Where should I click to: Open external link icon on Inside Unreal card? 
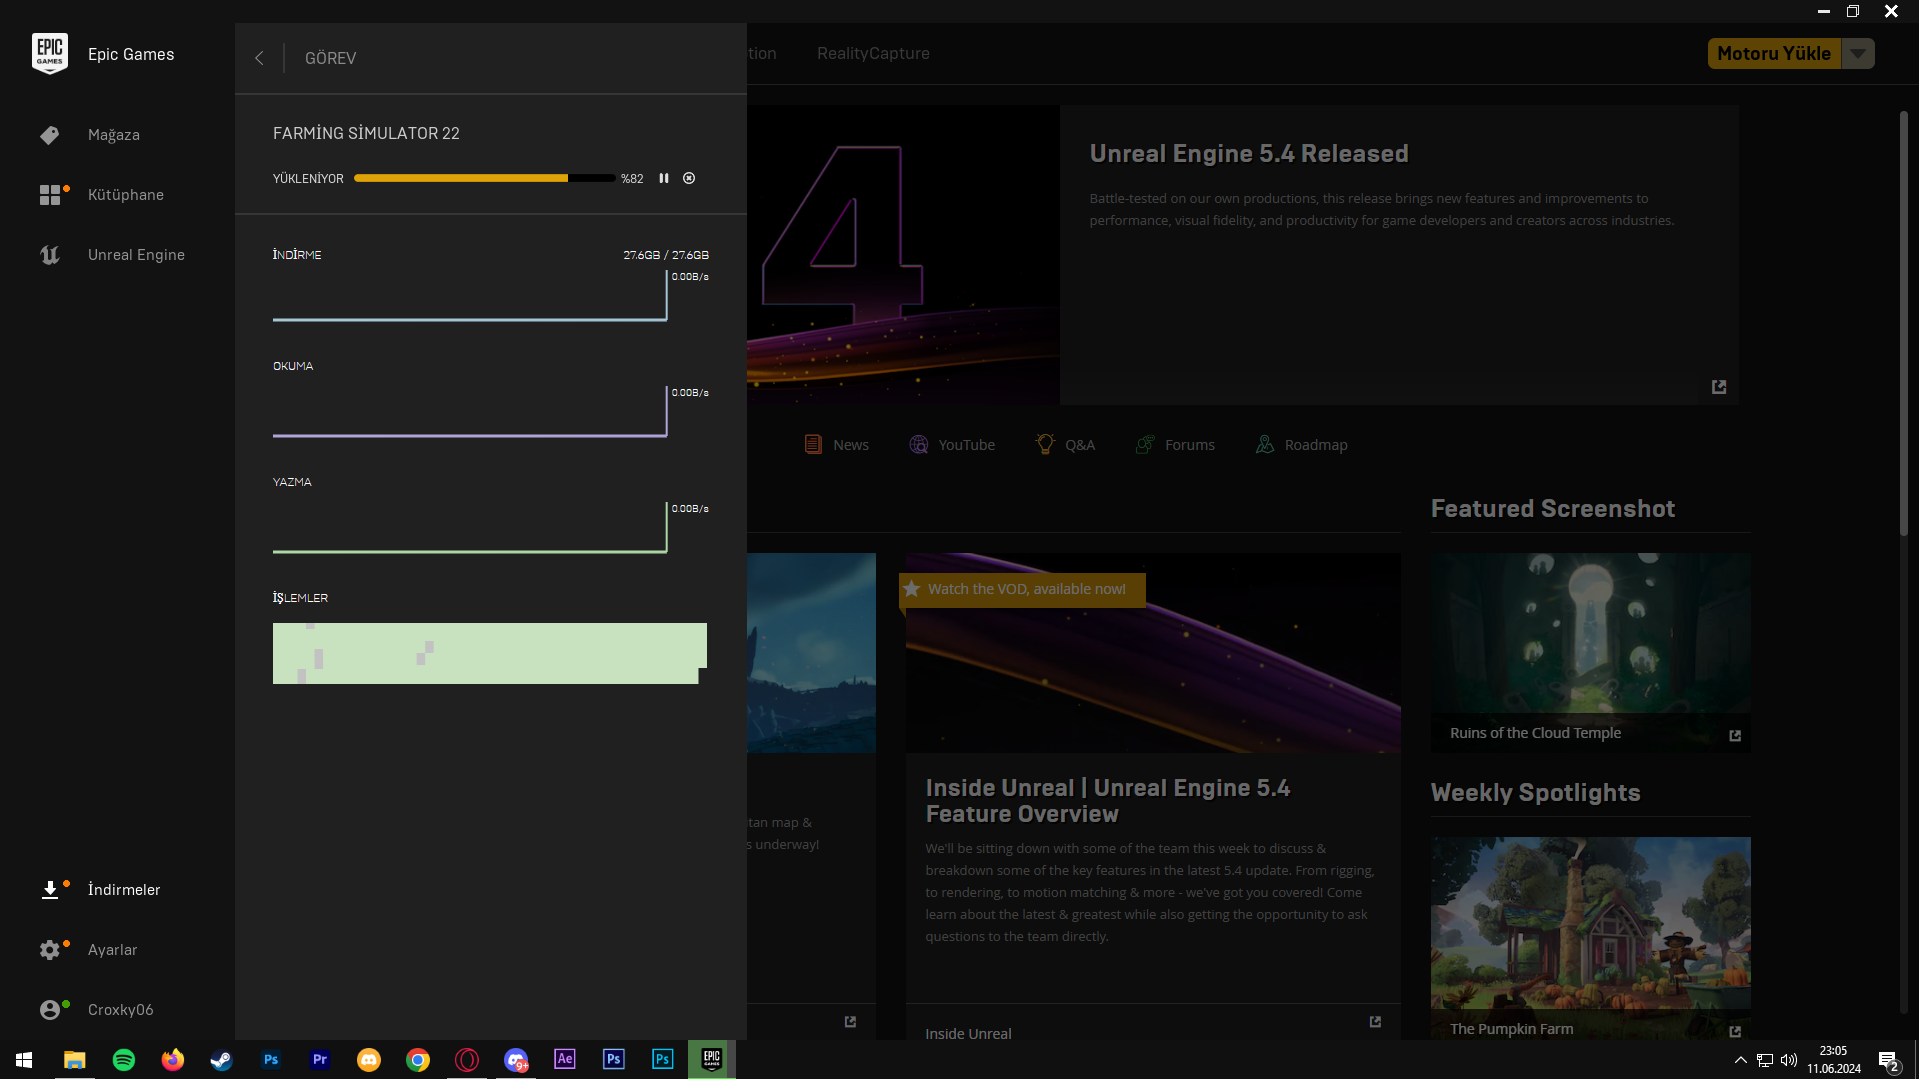coord(1375,1022)
